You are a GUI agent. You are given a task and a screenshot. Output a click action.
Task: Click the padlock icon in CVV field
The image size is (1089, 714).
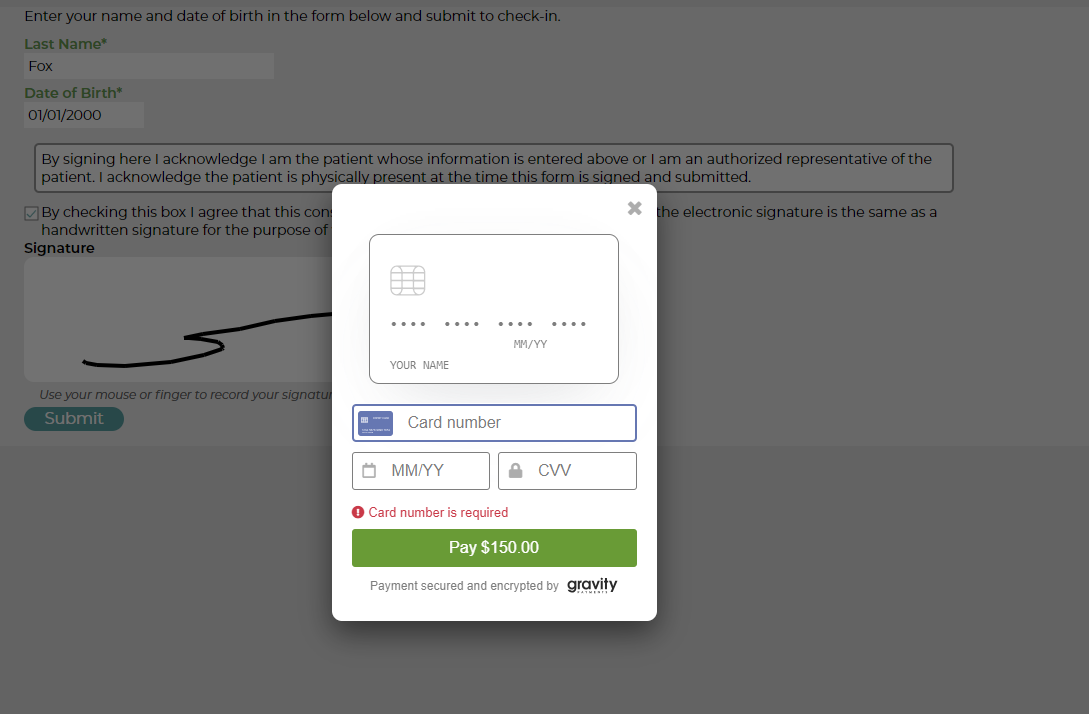click(515, 471)
